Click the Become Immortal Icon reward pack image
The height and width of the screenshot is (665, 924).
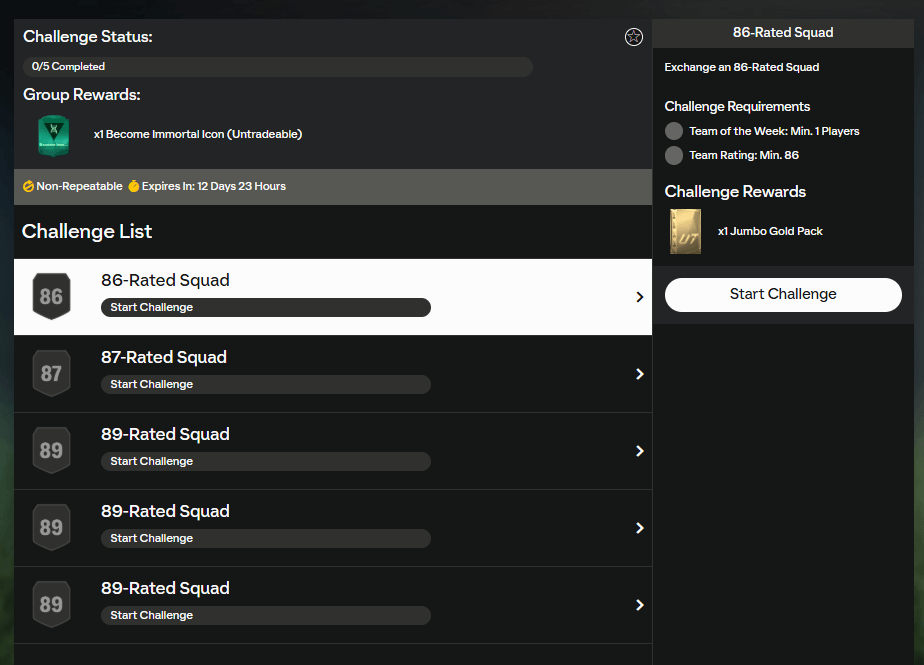coord(53,134)
